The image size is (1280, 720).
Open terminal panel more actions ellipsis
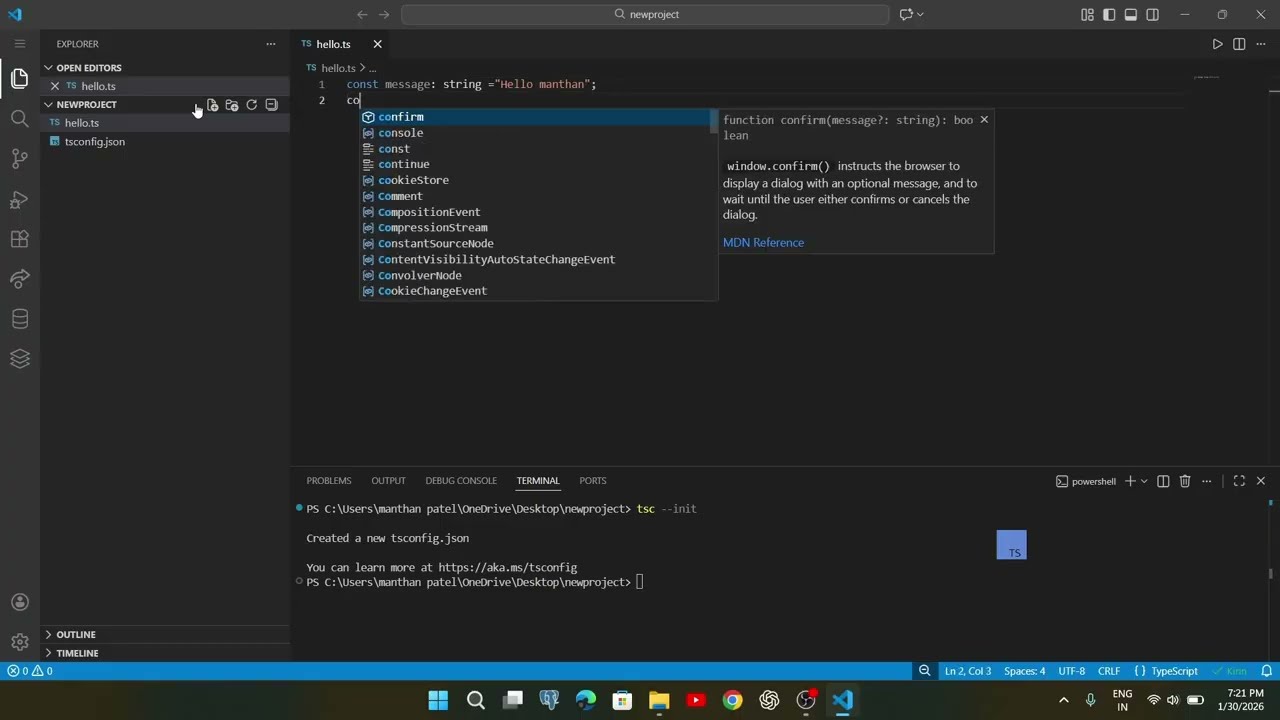click(x=1207, y=481)
